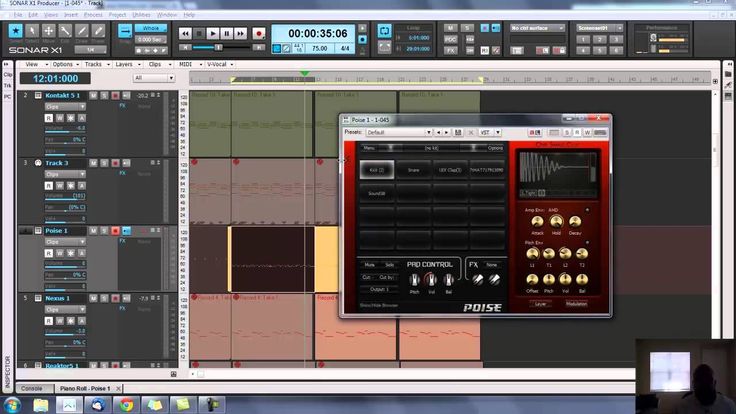
Task: Toggle global Mute (M) in Mix module
Action: coord(450,28)
